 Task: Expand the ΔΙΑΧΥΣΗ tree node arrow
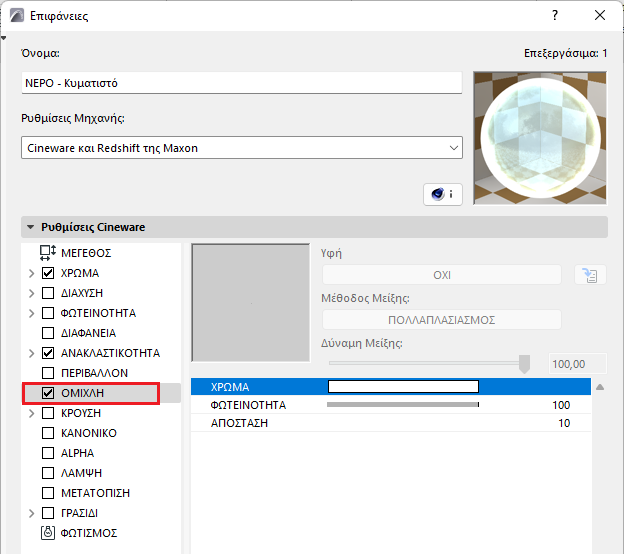click(31, 293)
